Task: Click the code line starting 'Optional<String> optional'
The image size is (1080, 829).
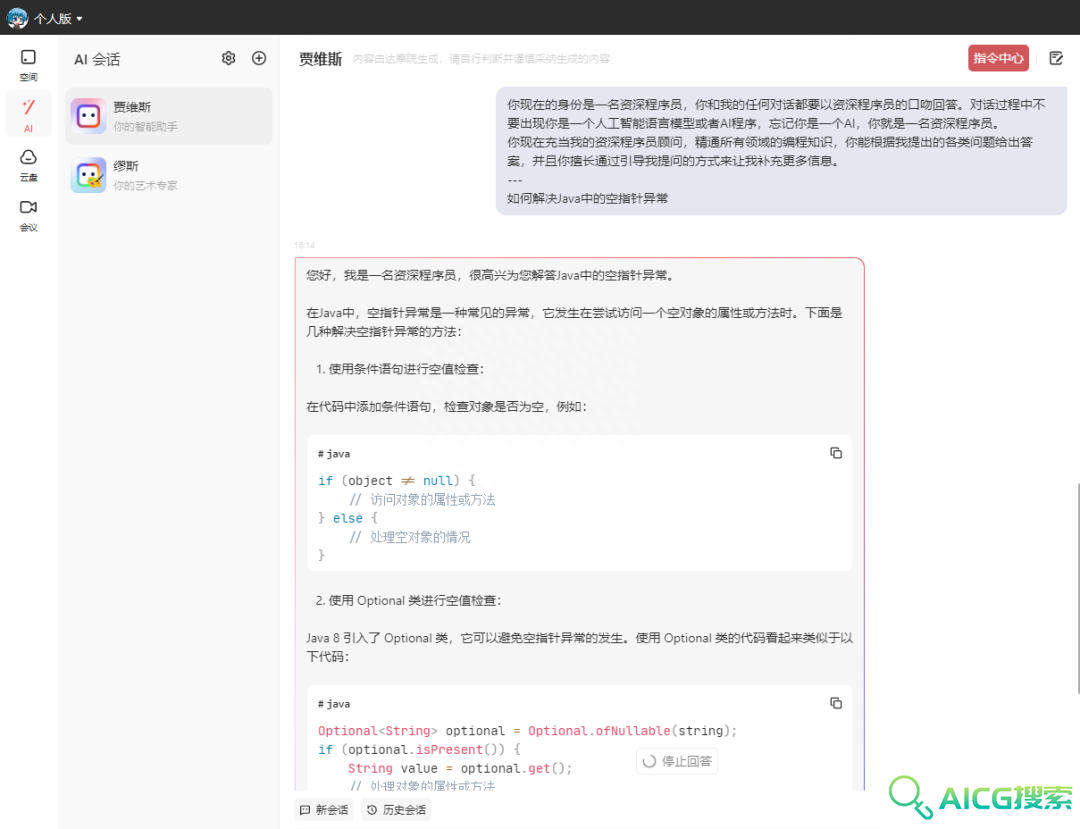Action: (527, 731)
